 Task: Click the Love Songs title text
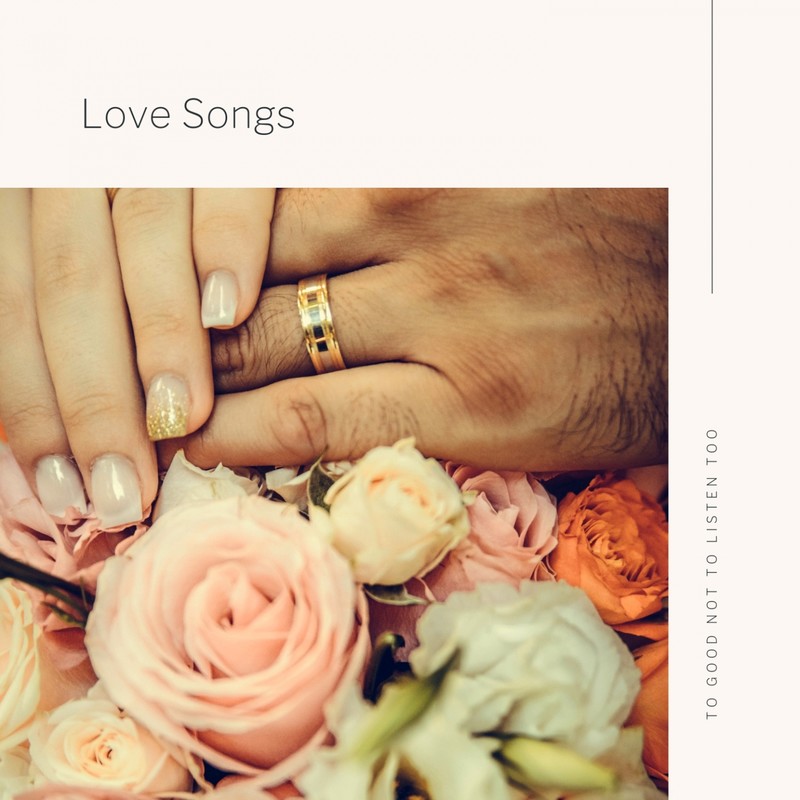click(x=188, y=115)
